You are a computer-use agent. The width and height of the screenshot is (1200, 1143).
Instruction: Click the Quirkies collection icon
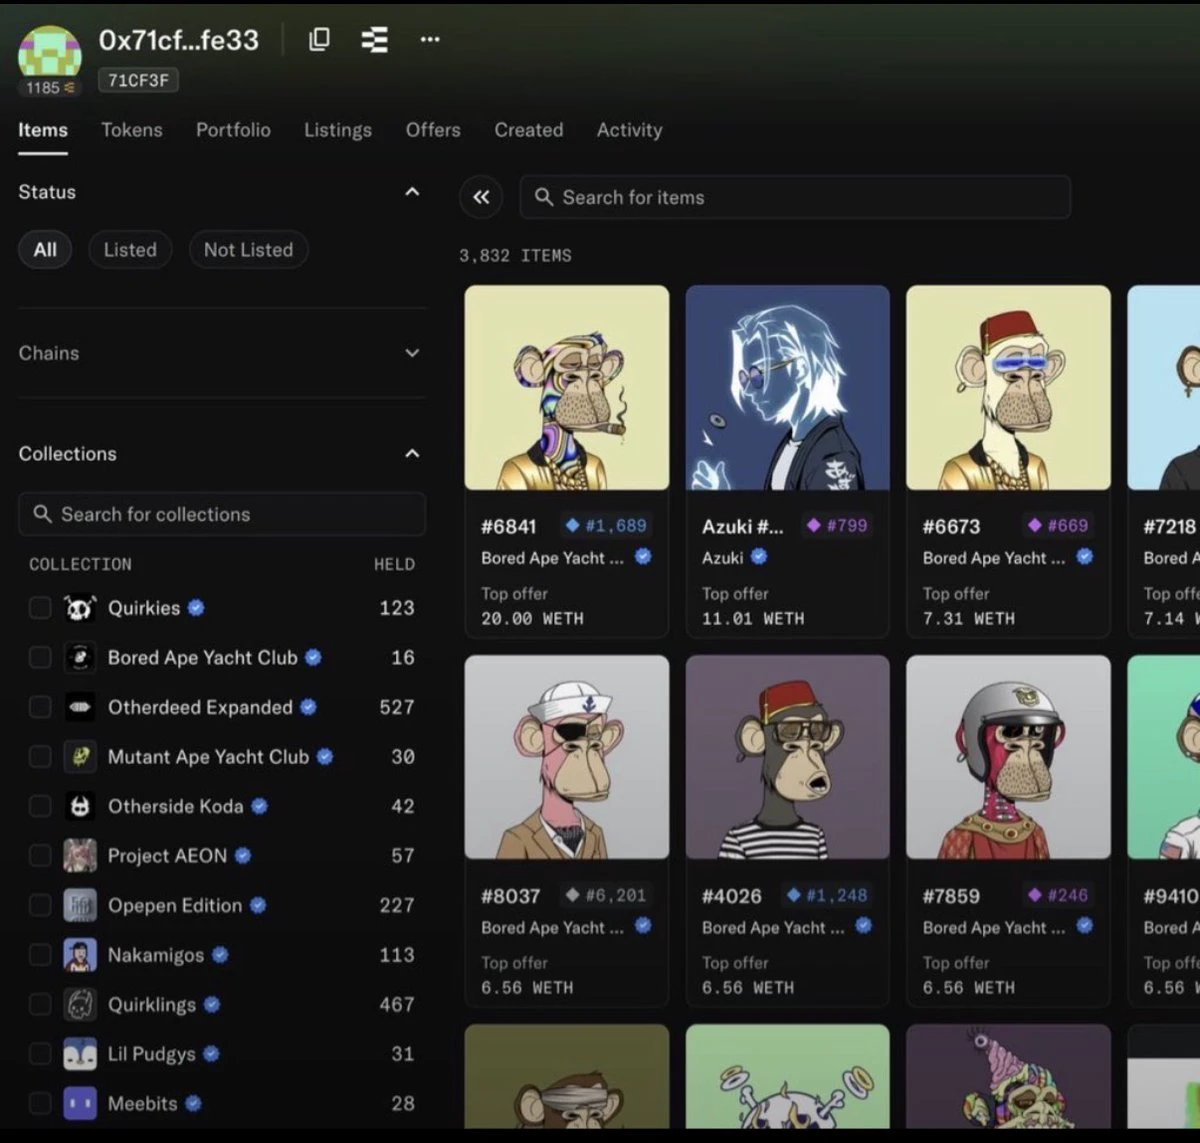(80, 608)
